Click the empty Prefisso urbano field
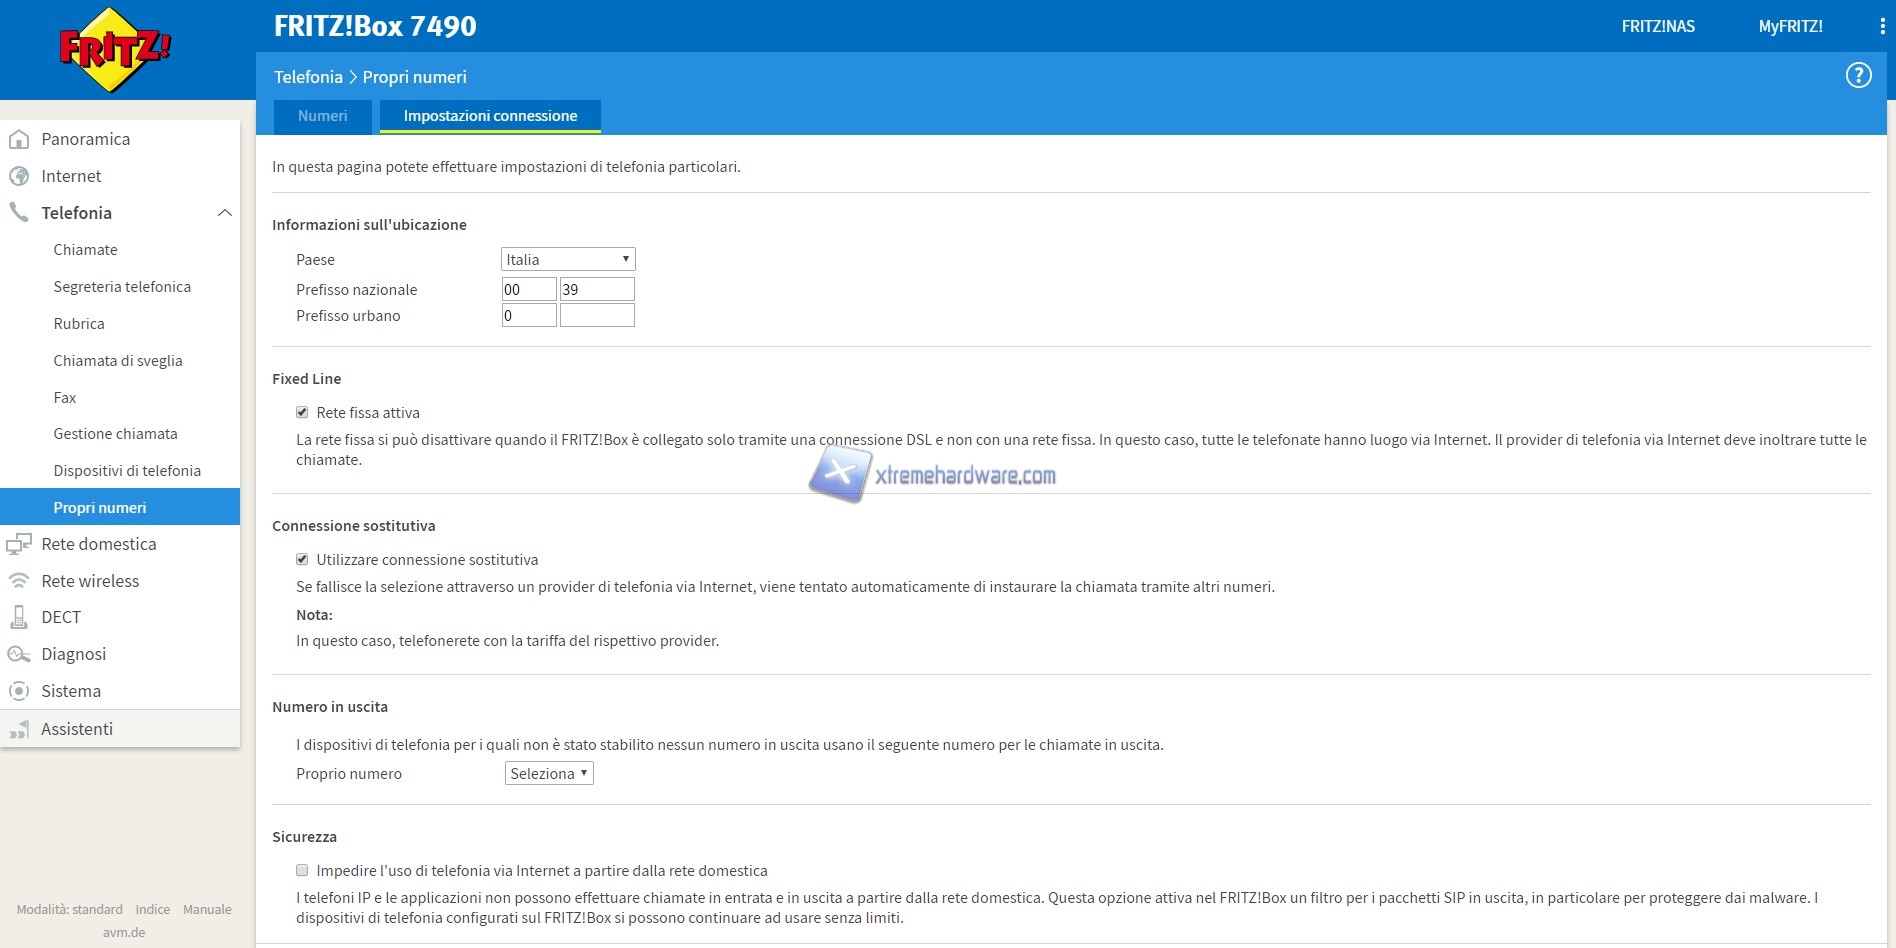 (x=597, y=316)
